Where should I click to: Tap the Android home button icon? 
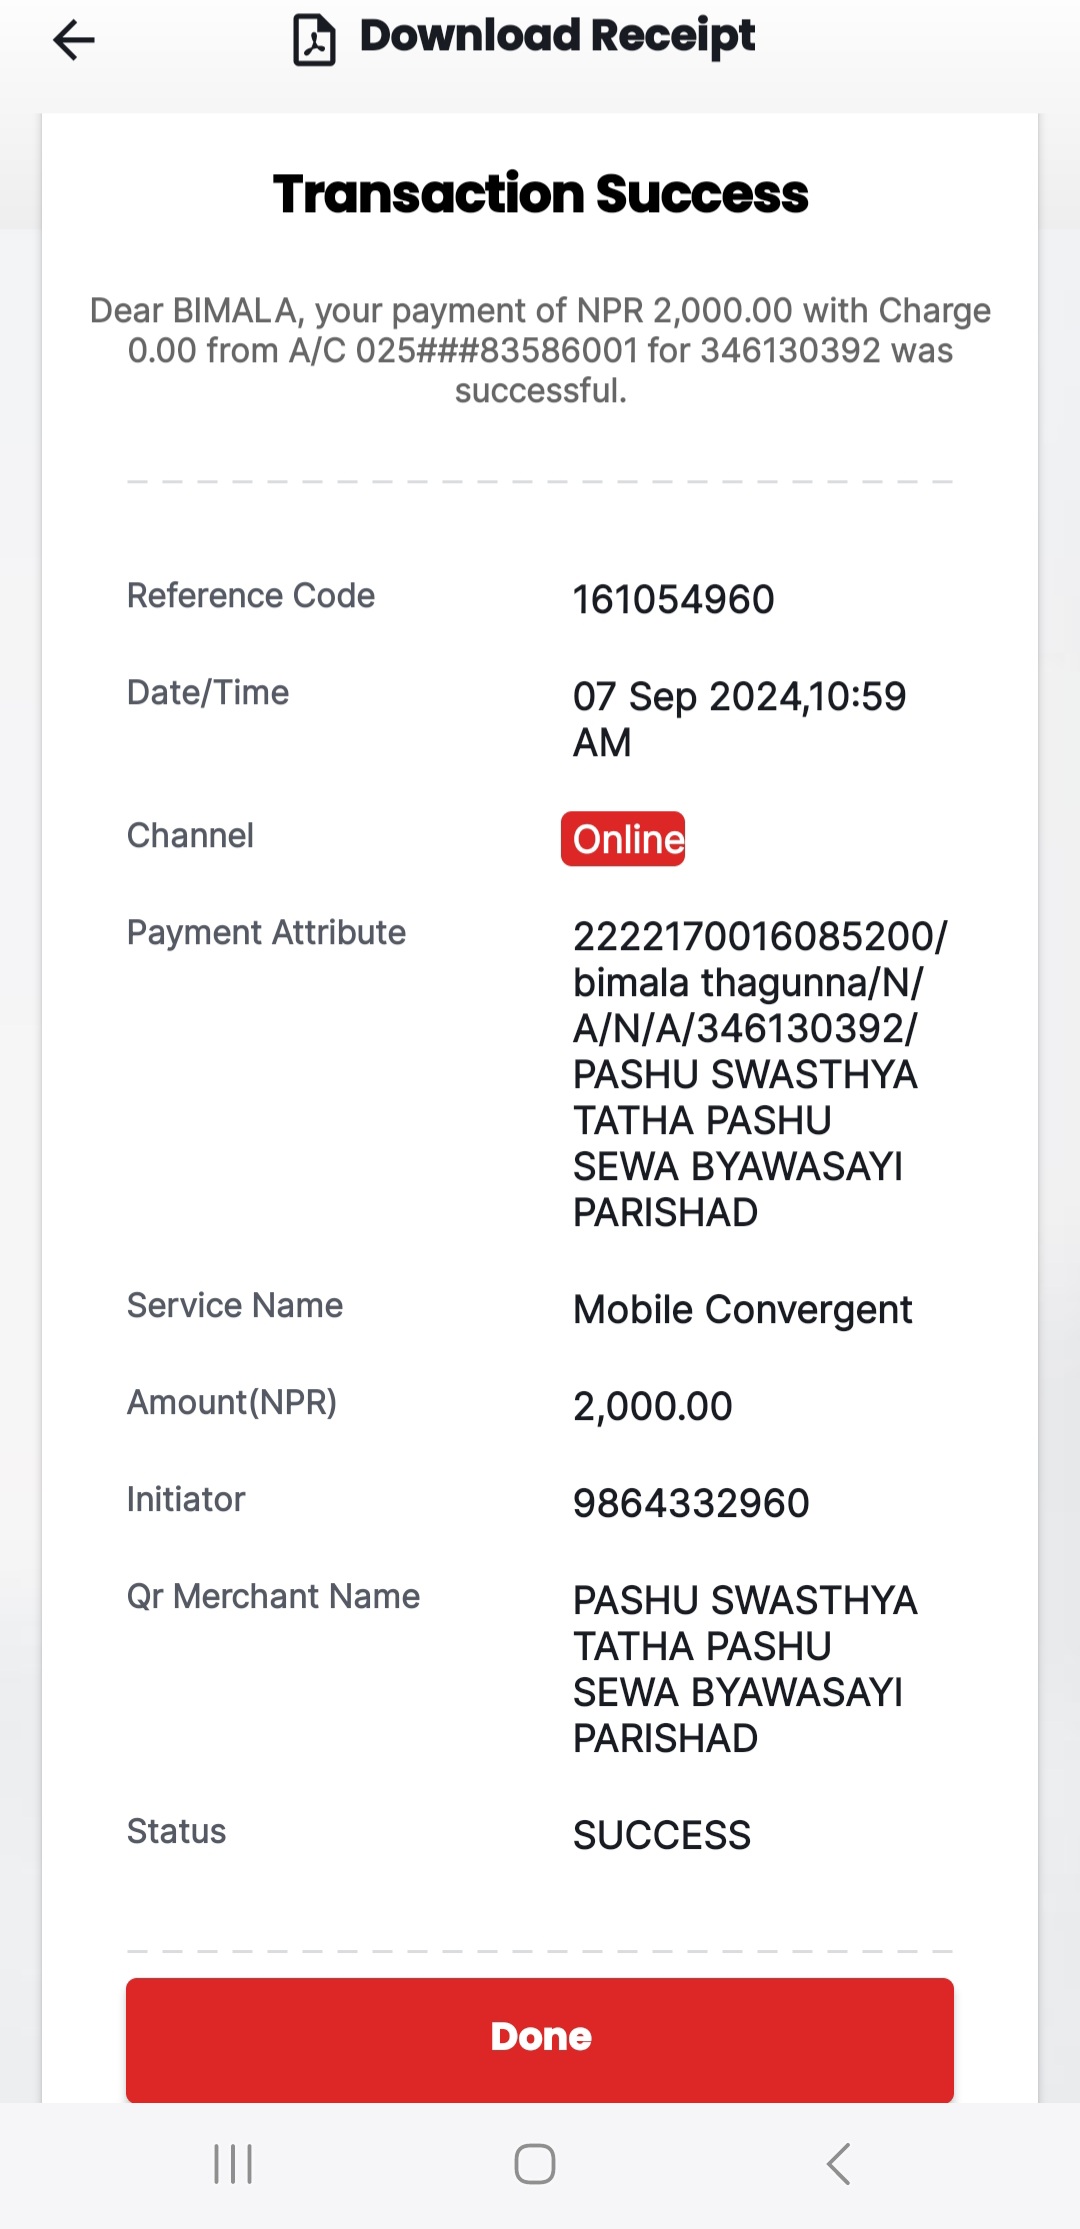pyautogui.click(x=535, y=2163)
